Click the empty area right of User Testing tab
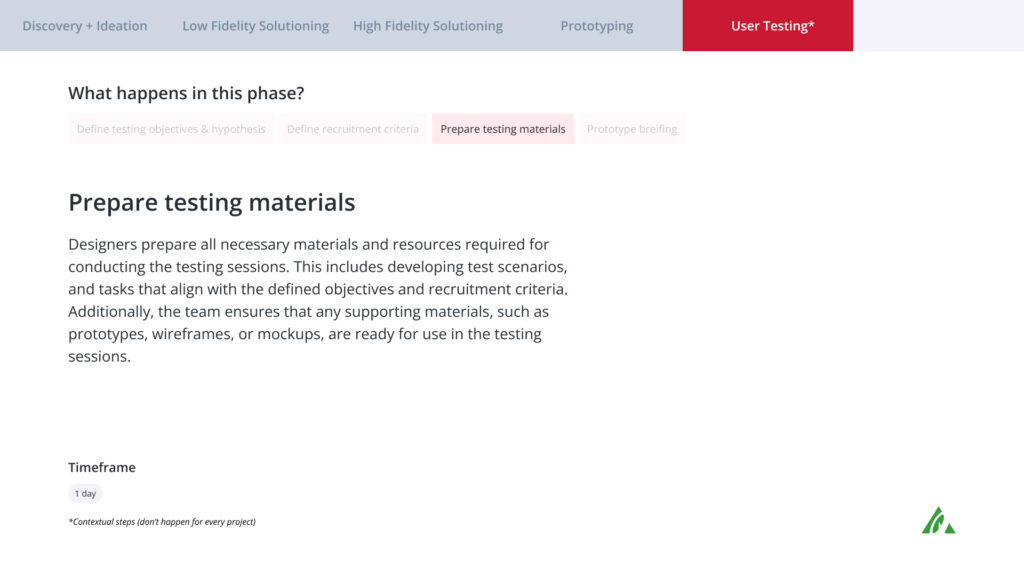 [938, 25]
